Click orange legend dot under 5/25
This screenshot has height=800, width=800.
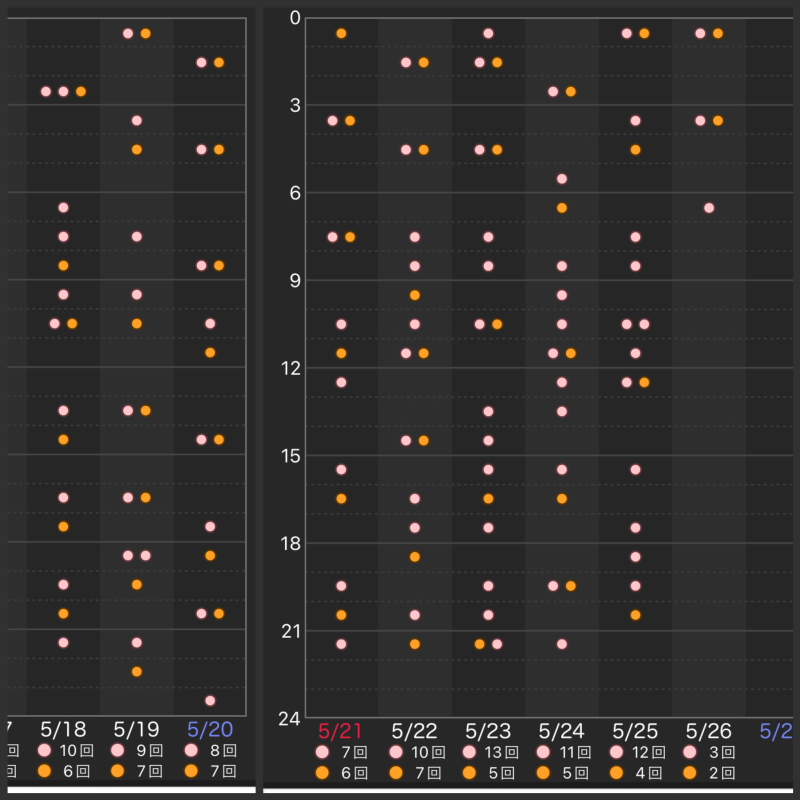point(617,772)
